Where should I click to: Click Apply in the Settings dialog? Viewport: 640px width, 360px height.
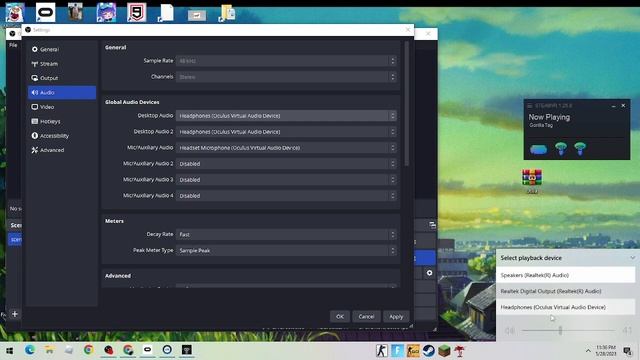[396, 317]
